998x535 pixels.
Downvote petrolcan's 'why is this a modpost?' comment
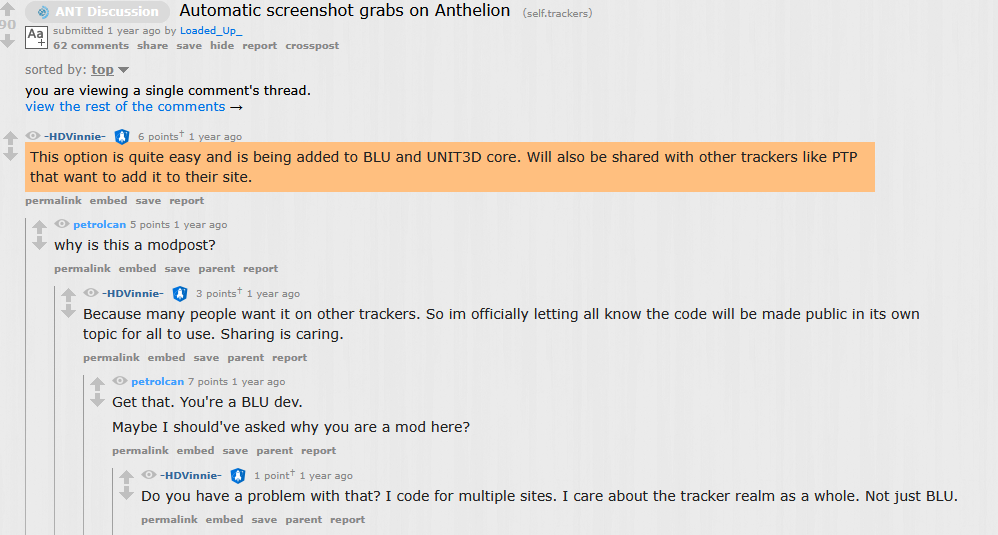coord(39,243)
